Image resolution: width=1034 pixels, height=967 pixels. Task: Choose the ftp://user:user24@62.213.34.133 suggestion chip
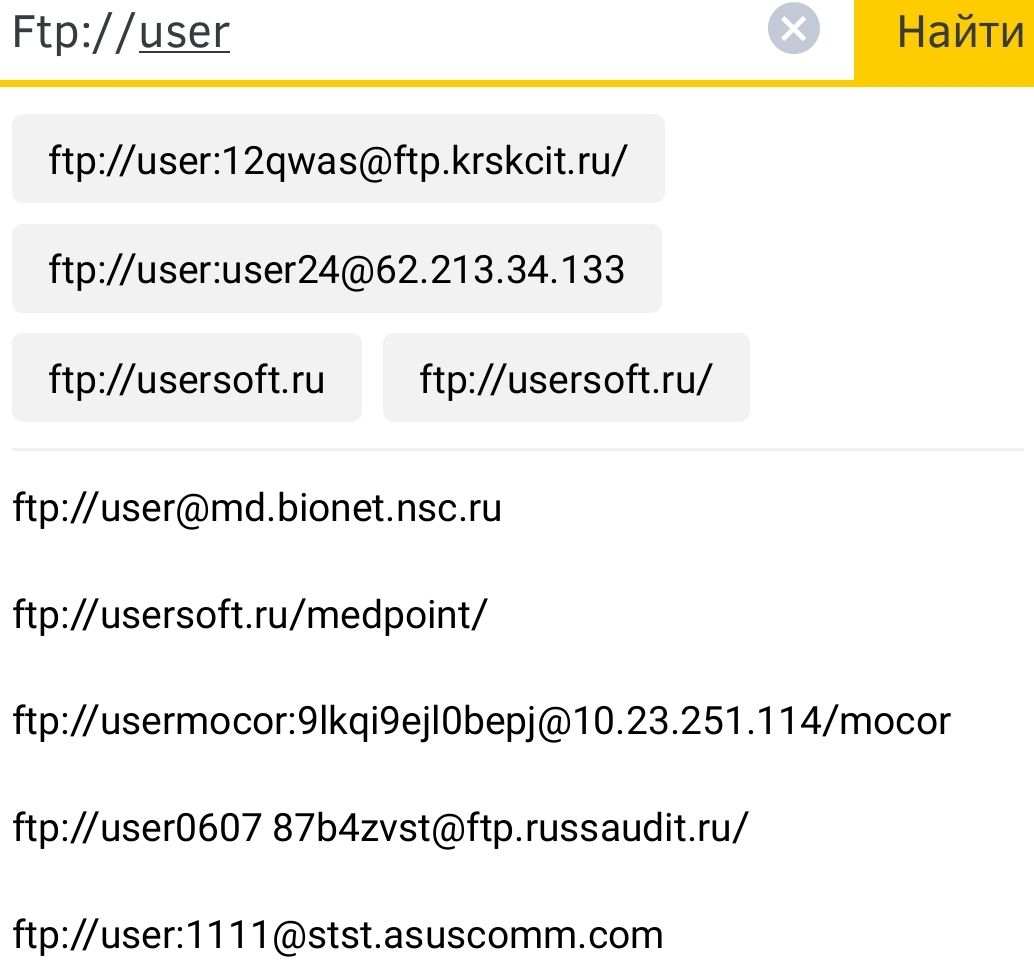tap(337, 269)
